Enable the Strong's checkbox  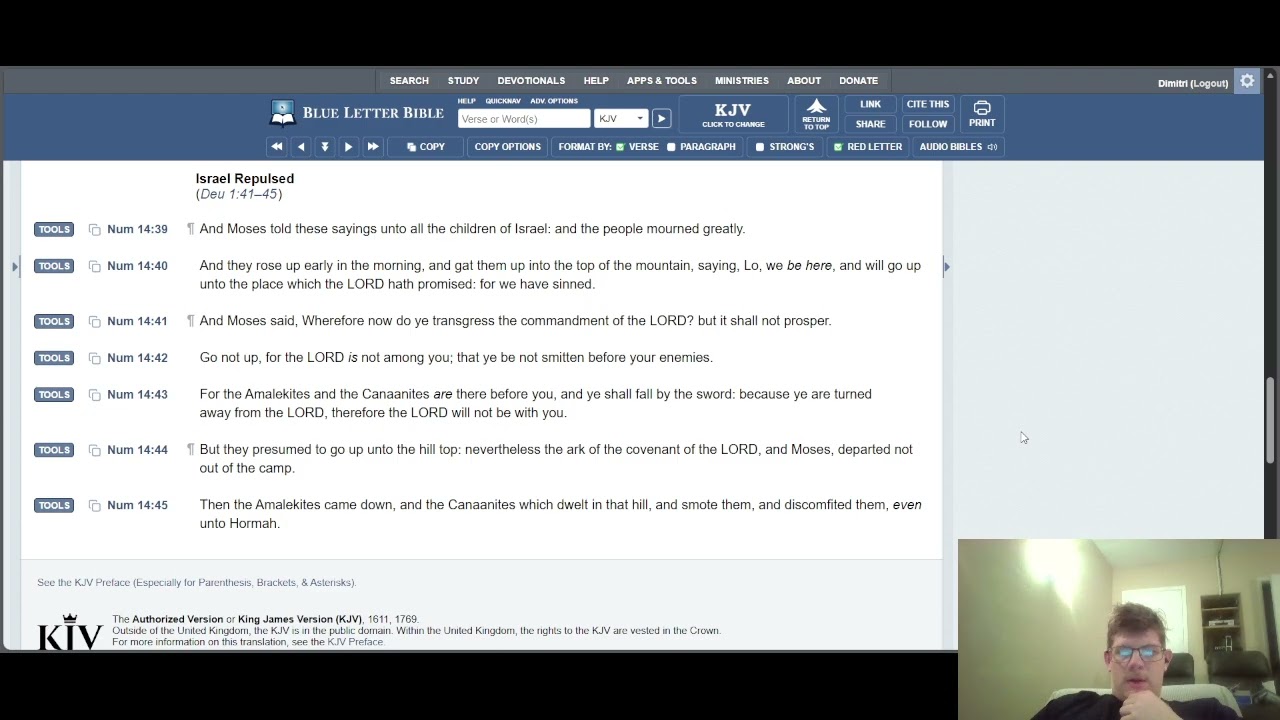pos(760,147)
